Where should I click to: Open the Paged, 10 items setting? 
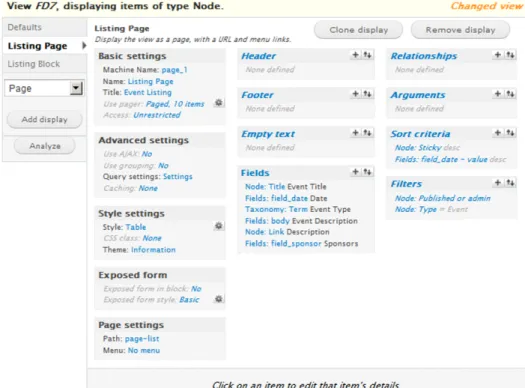pyautogui.click(x=175, y=104)
